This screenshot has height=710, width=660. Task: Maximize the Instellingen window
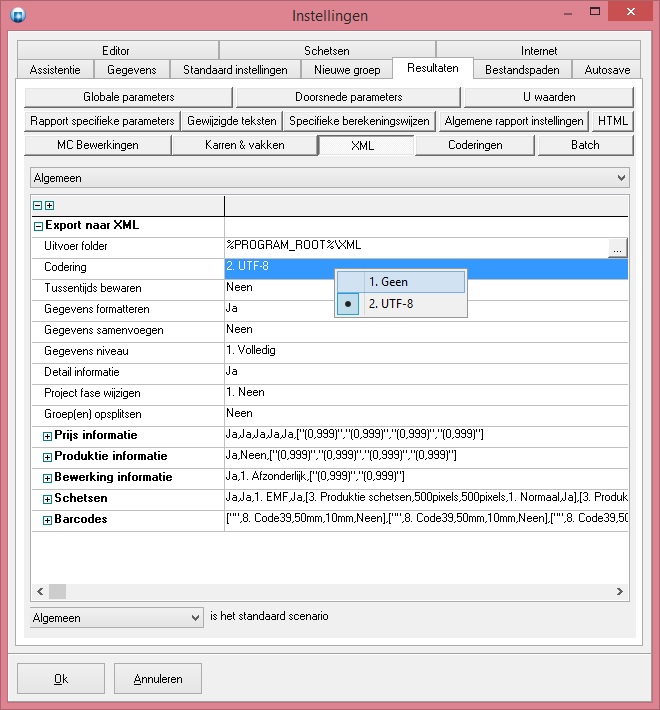(595, 11)
